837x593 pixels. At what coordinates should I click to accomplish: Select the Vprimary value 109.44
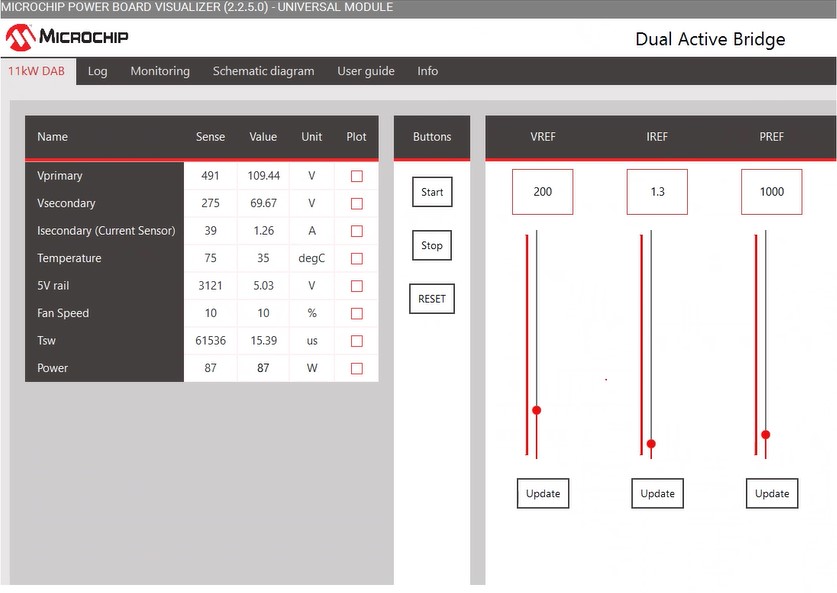(264, 176)
